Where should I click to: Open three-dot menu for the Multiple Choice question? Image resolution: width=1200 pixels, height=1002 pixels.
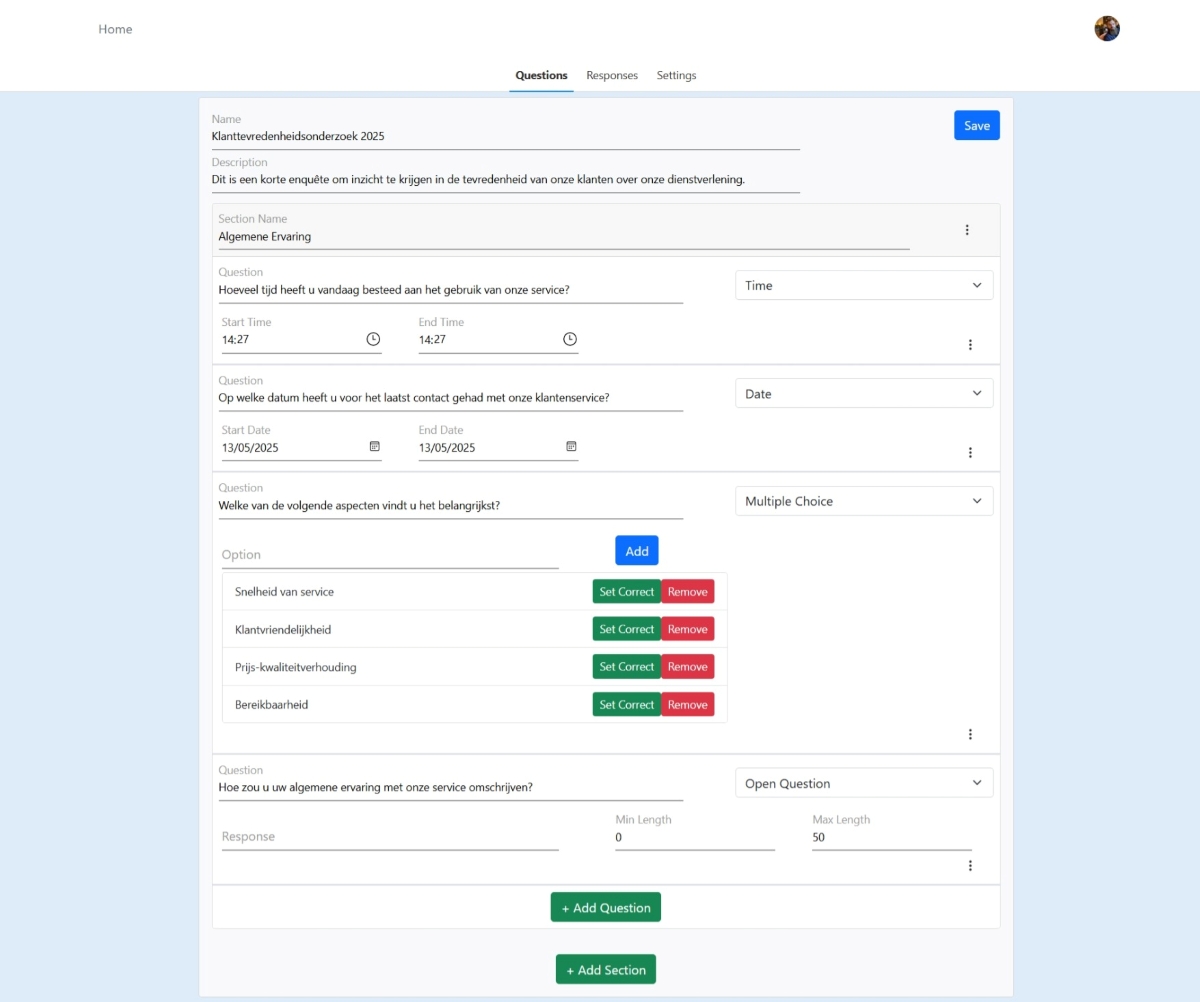tap(970, 735)
